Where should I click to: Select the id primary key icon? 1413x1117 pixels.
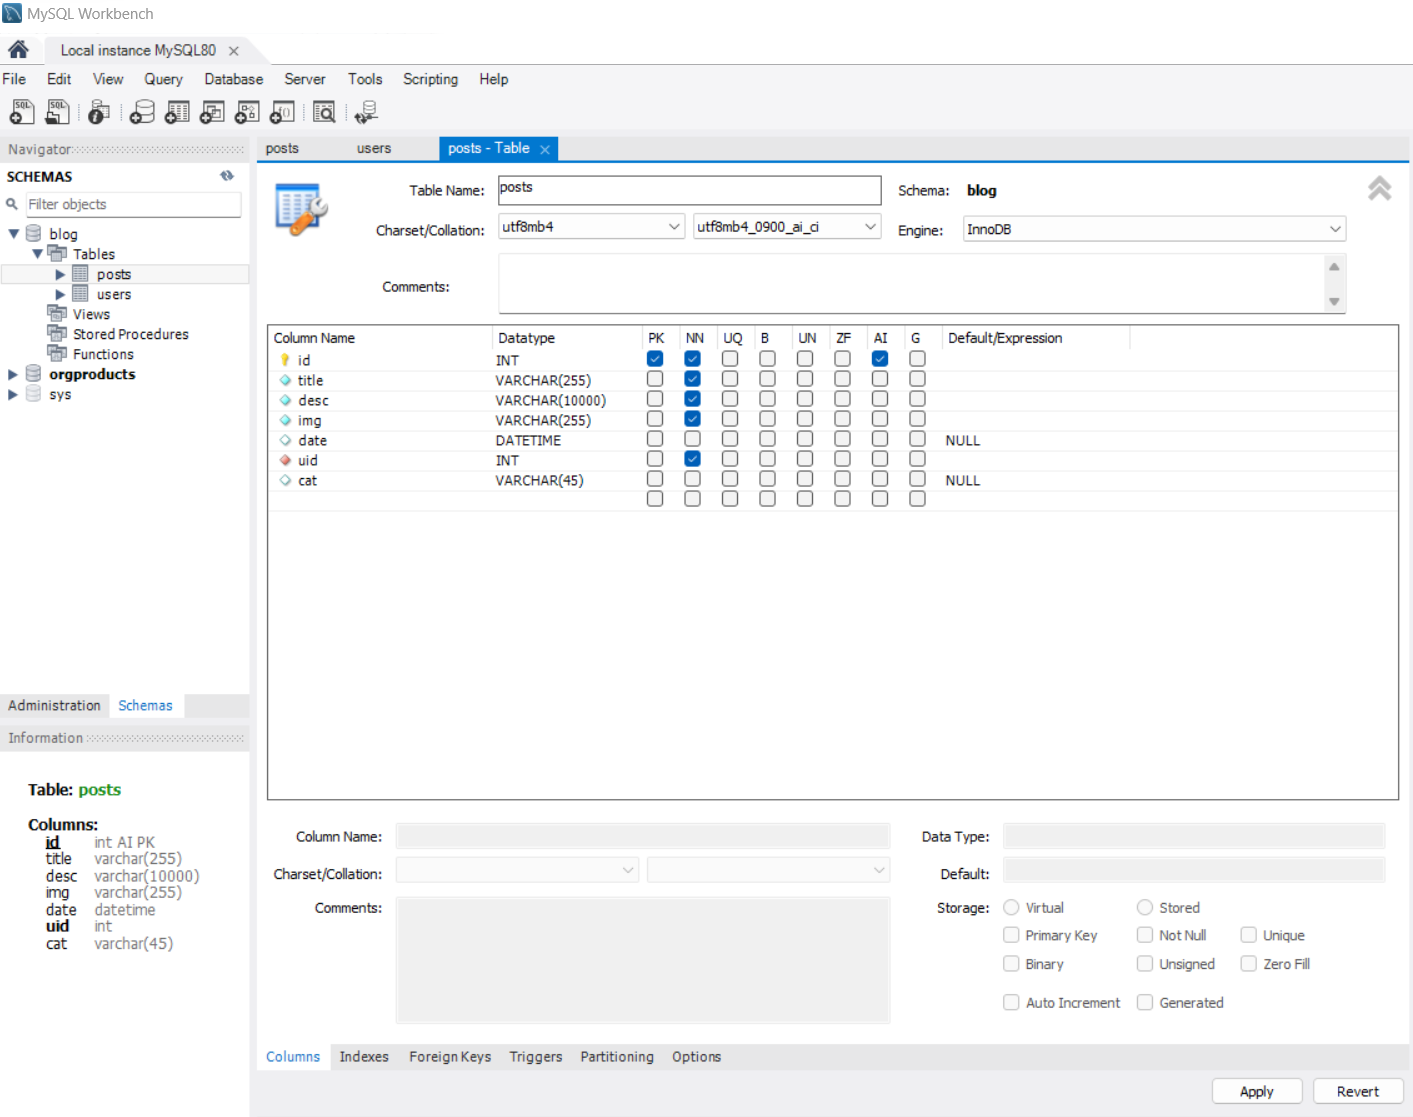[x=285, y=360]
